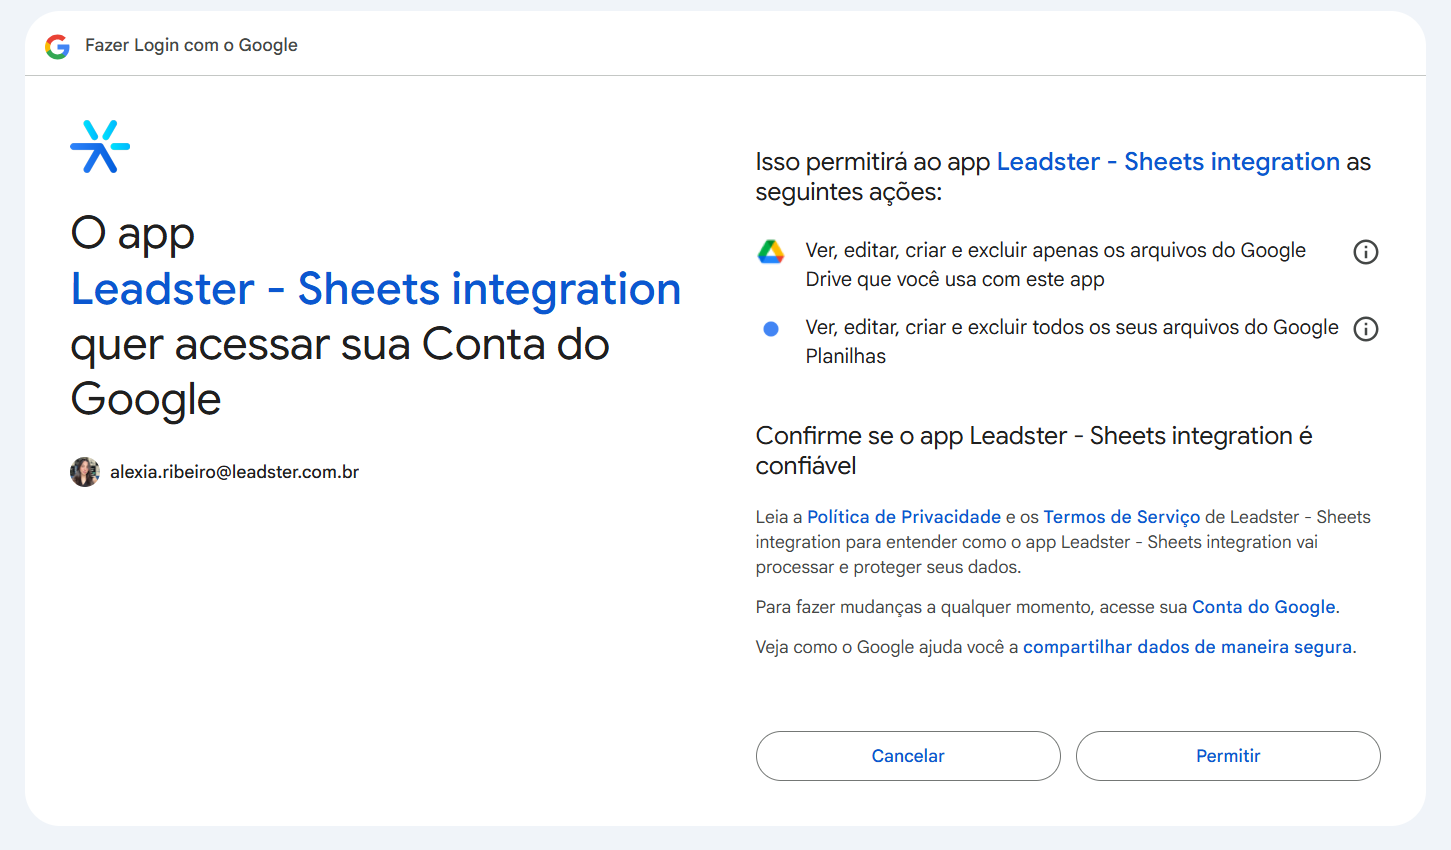
Task: Click Leadster - Sheets integration link in permissions intro
Action: (x=1168, y=162)
